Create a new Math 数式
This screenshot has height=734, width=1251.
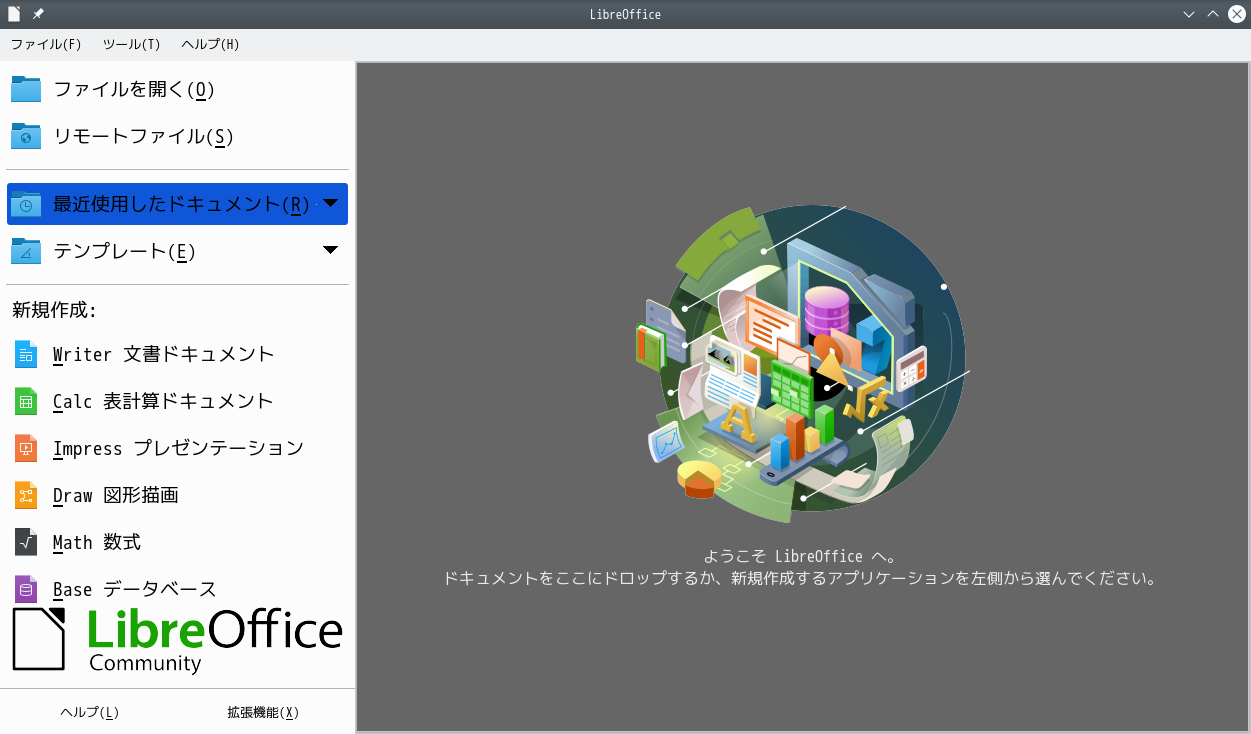pos(178,542)
